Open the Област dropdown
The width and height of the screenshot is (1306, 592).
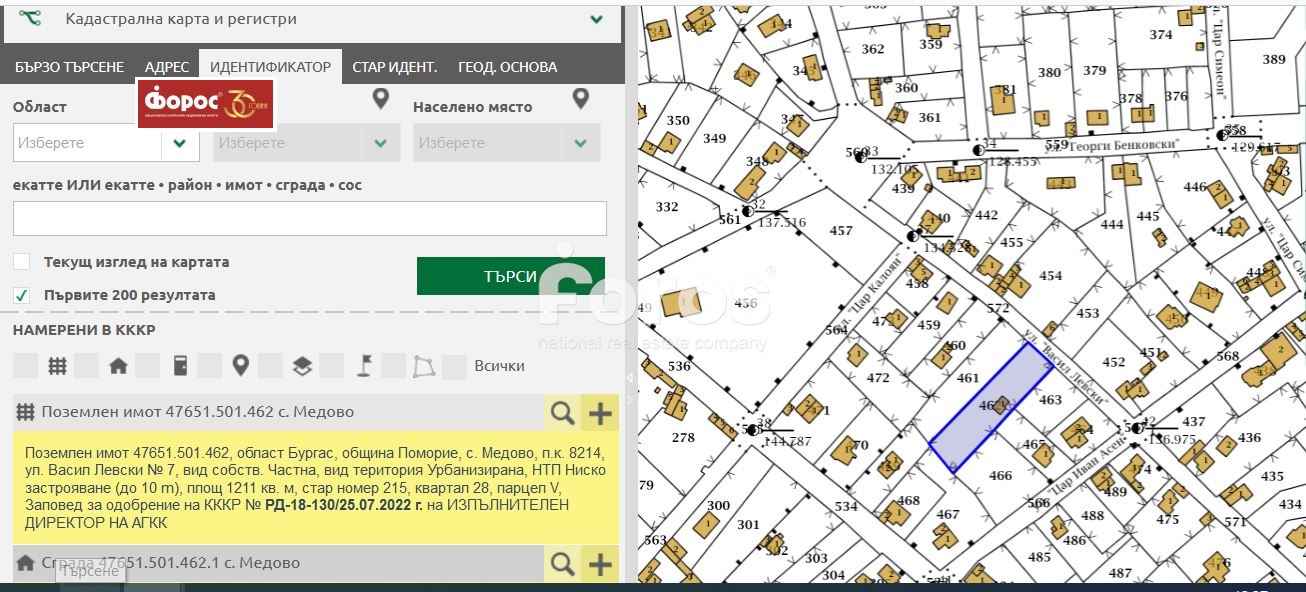pos(105,143)
